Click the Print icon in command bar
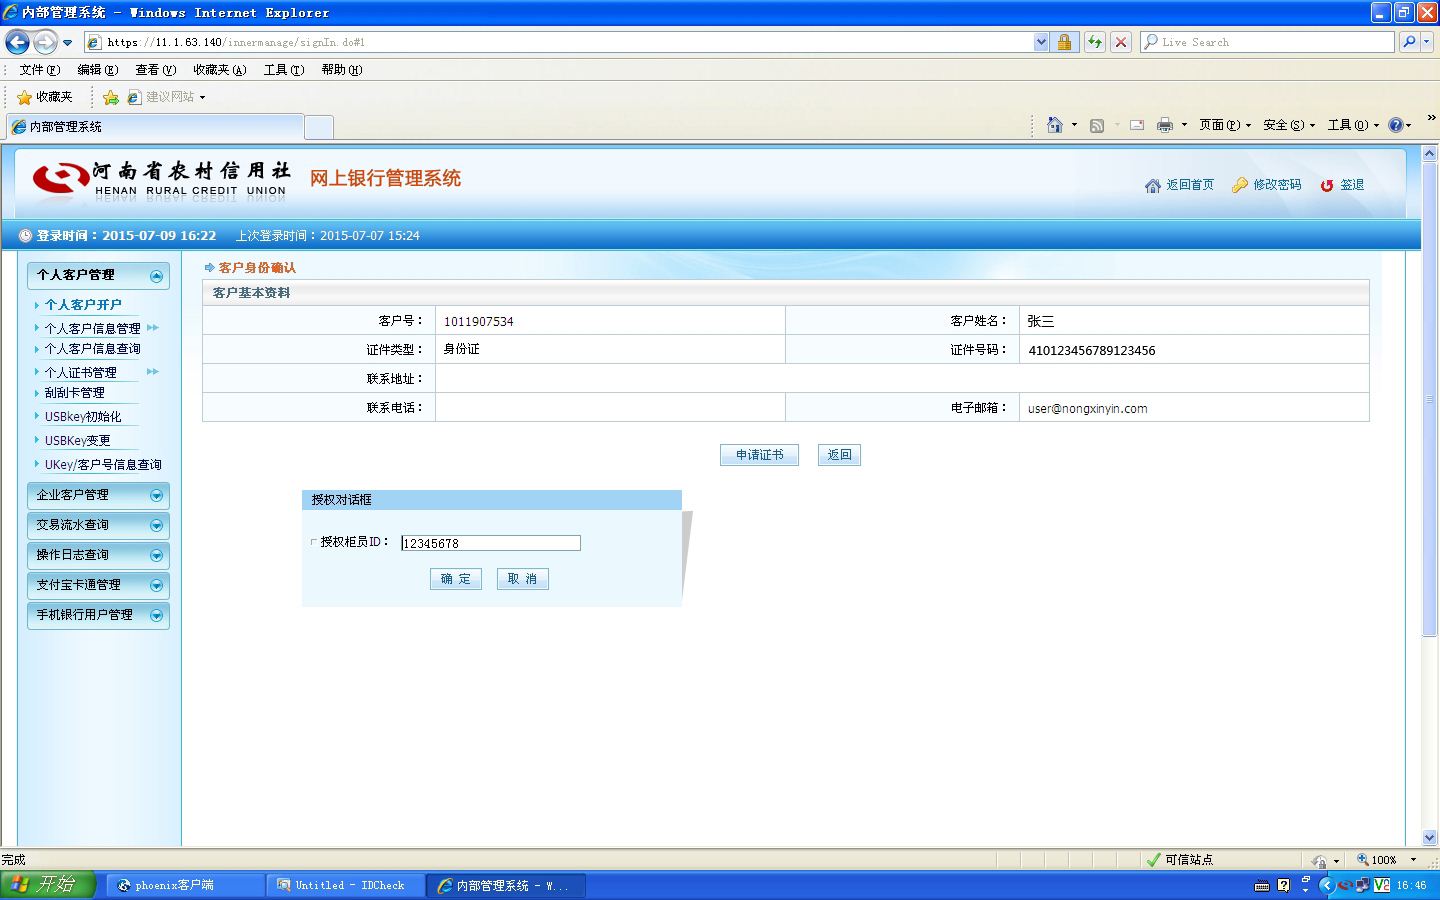1440x900 pixels. pyautogui.click(x=1164, y=125)
